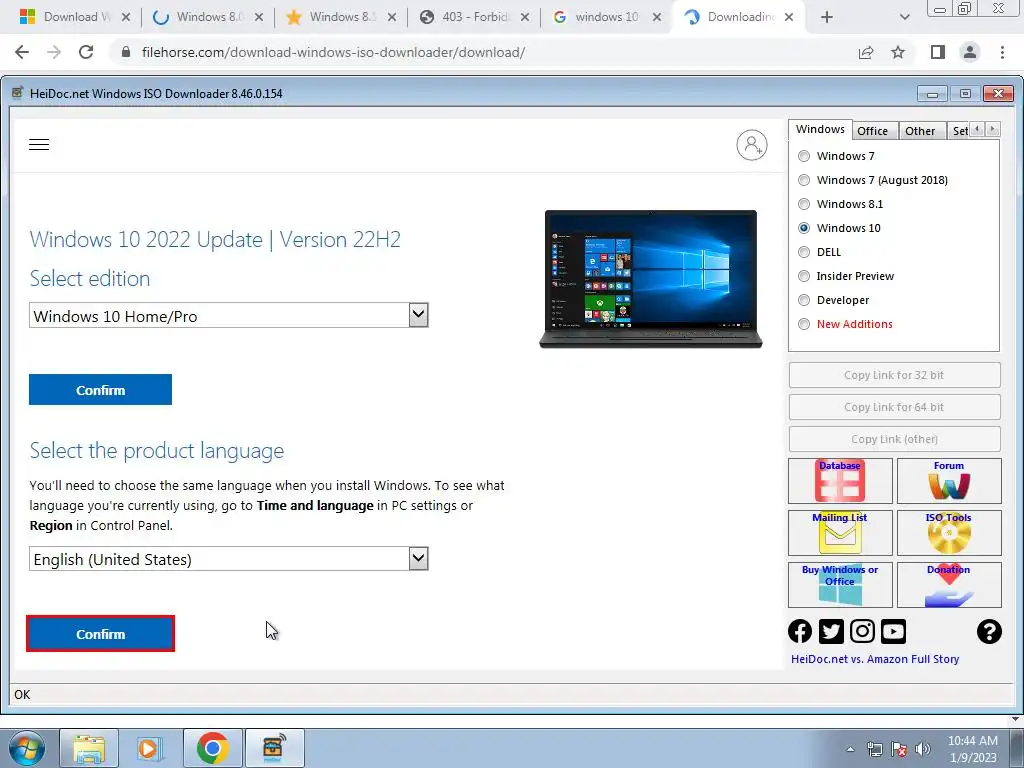Confirm the selected Windows edition

point(101,390)
